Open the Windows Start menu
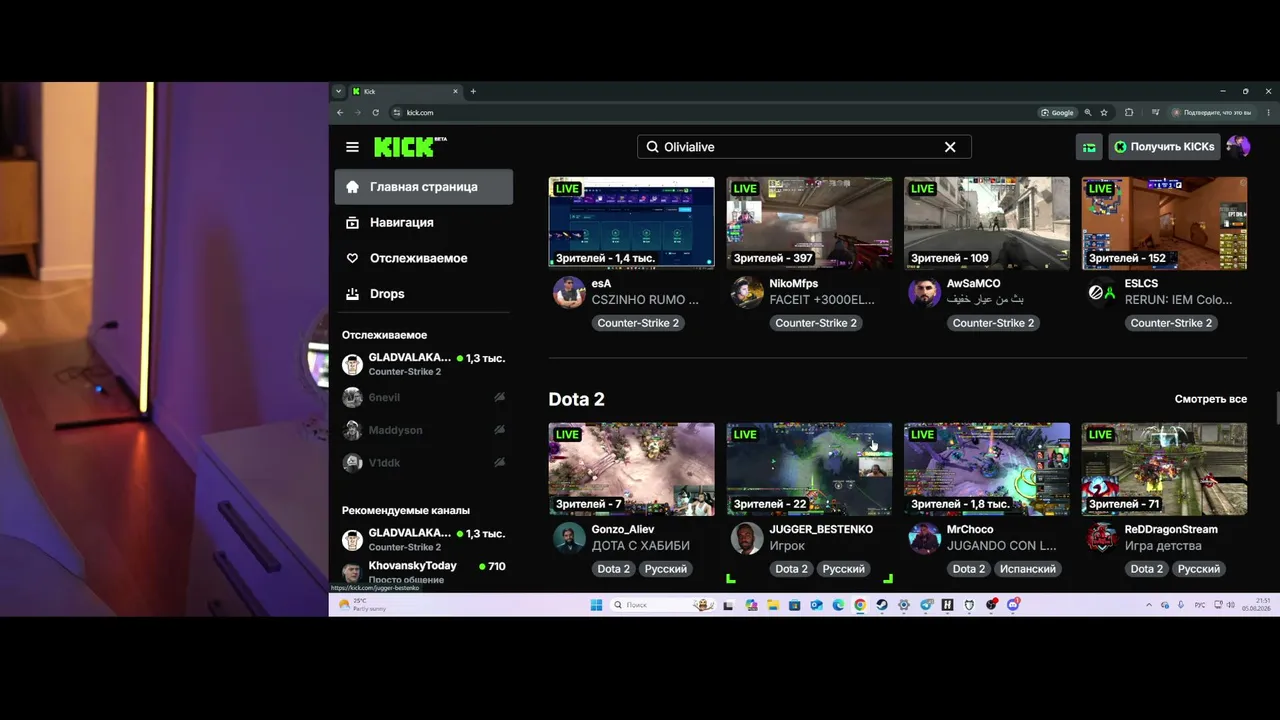The height and width of the screenshot is (720, 1280). coord(596,605)
